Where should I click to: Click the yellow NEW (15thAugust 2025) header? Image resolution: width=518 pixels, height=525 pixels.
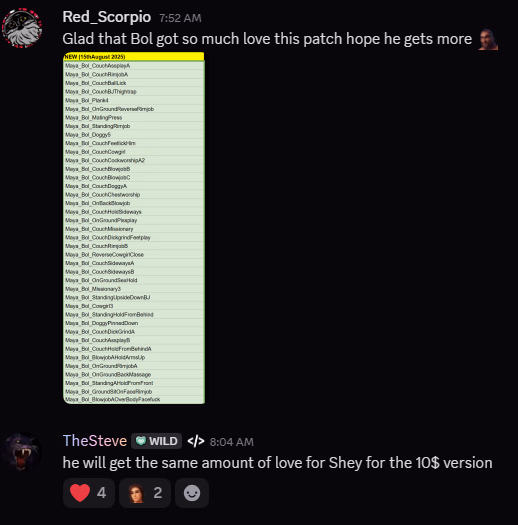(x=134, y=57)
